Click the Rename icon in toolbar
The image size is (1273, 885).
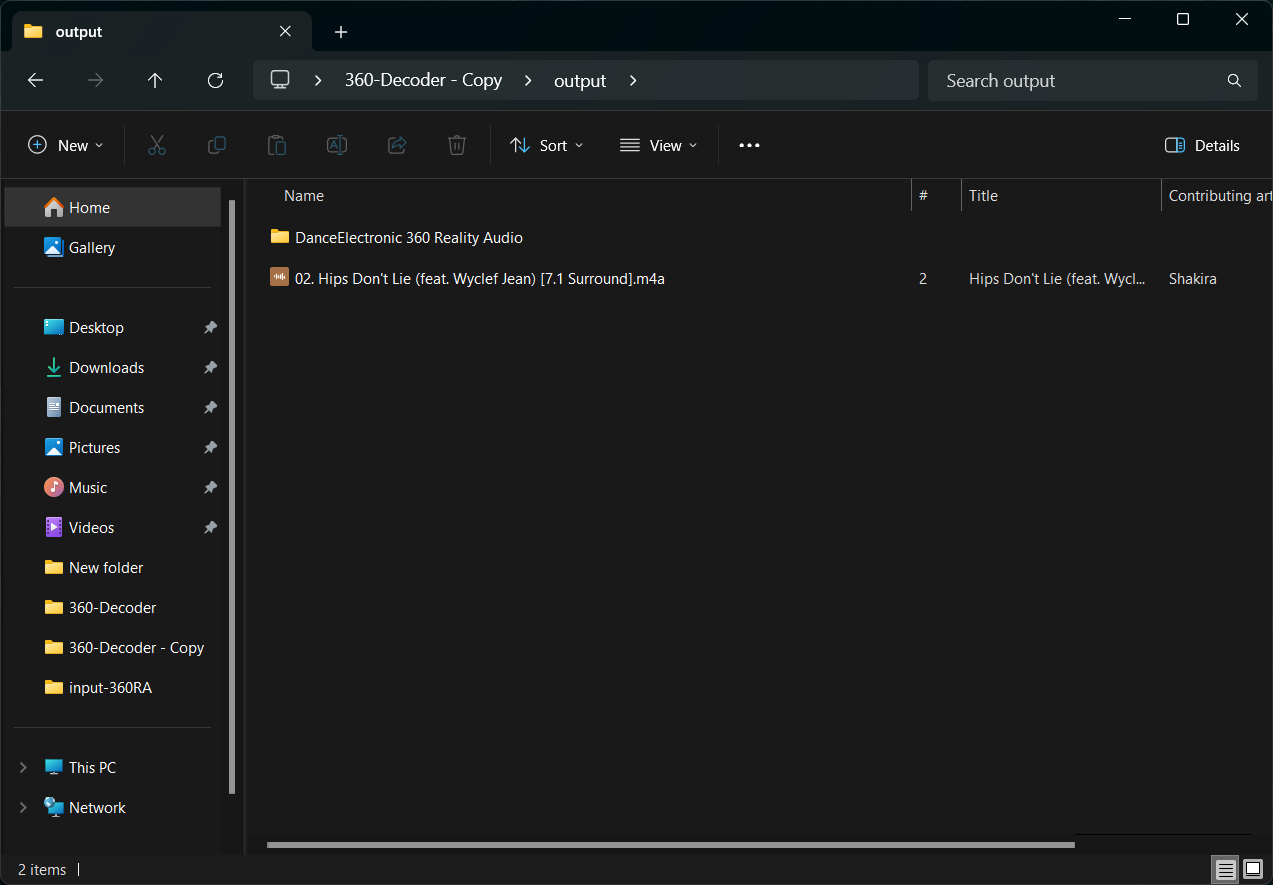pyautogui.click(x=337, y=145)
